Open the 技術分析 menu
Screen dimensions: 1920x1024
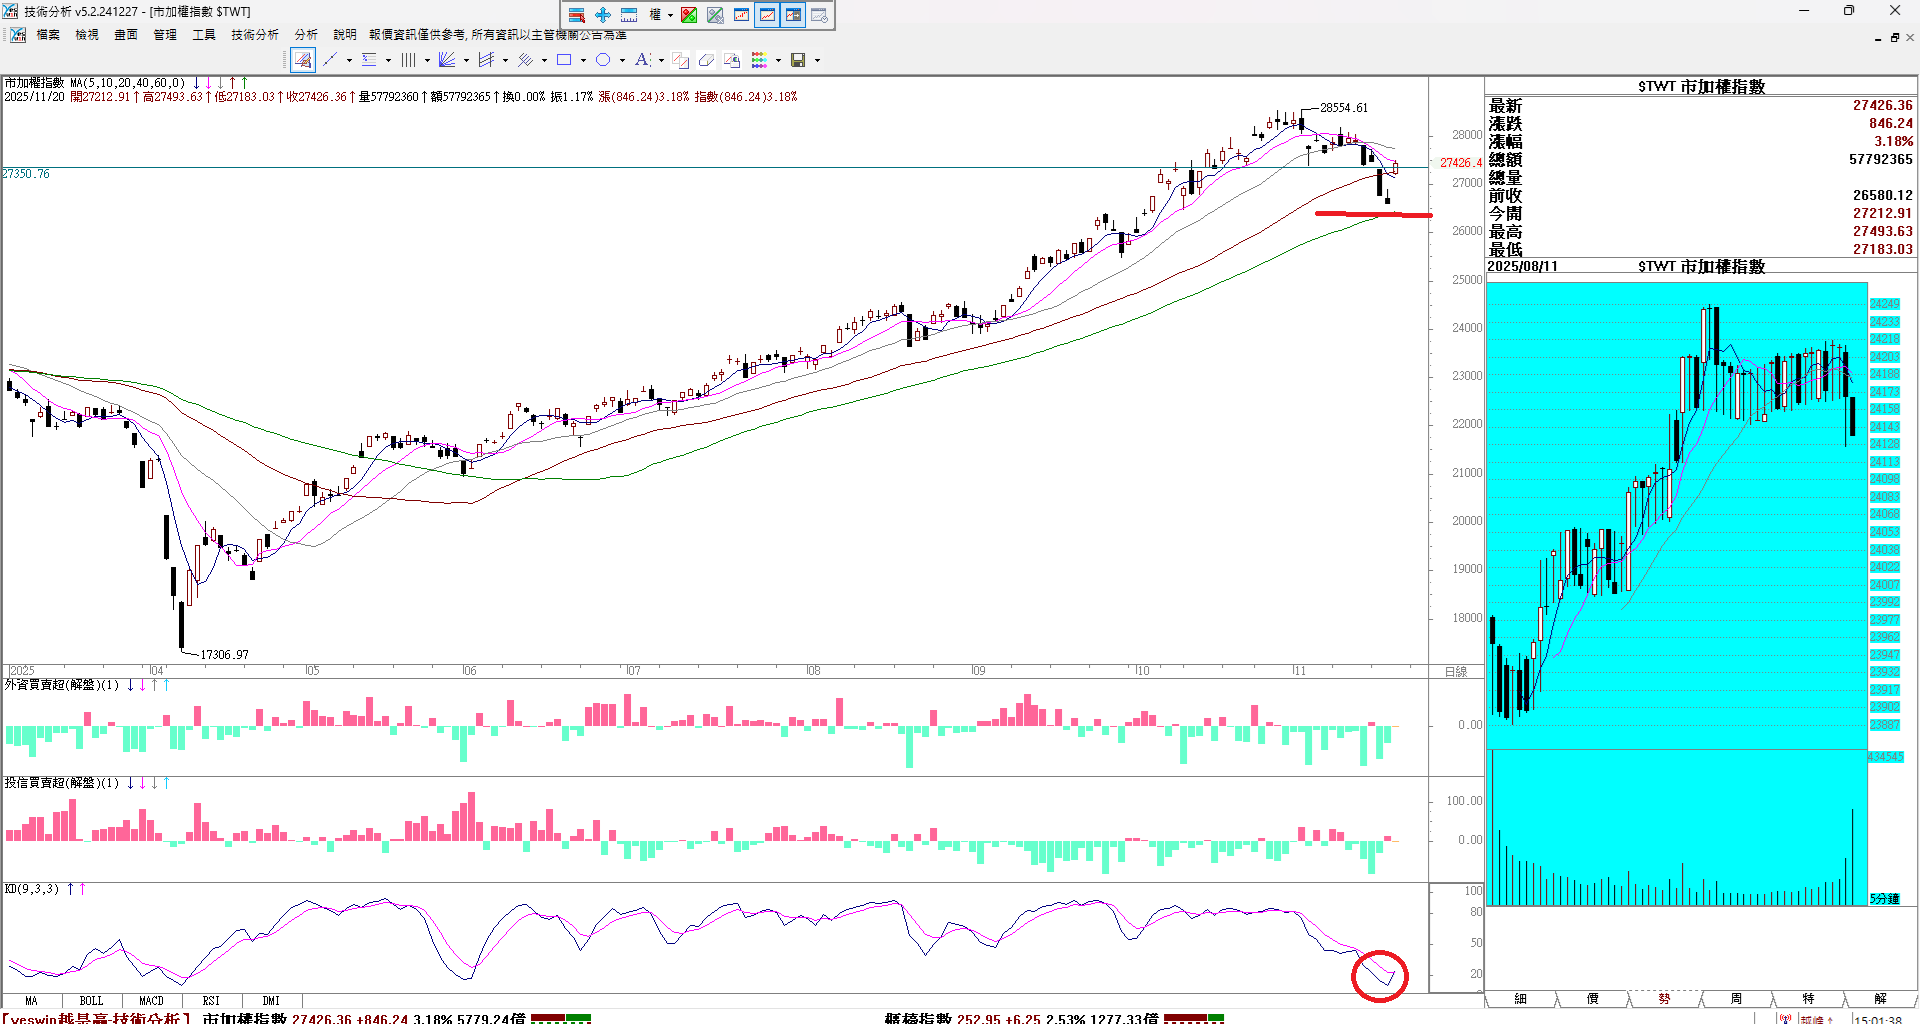coord(255,35)
